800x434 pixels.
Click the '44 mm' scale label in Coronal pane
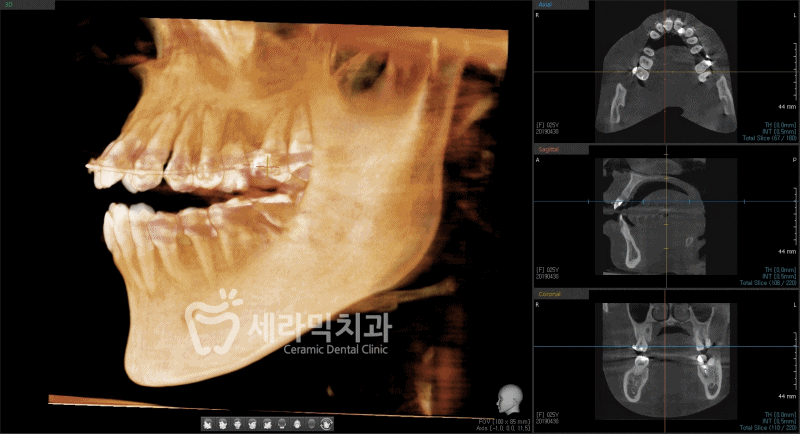[787, 397]
